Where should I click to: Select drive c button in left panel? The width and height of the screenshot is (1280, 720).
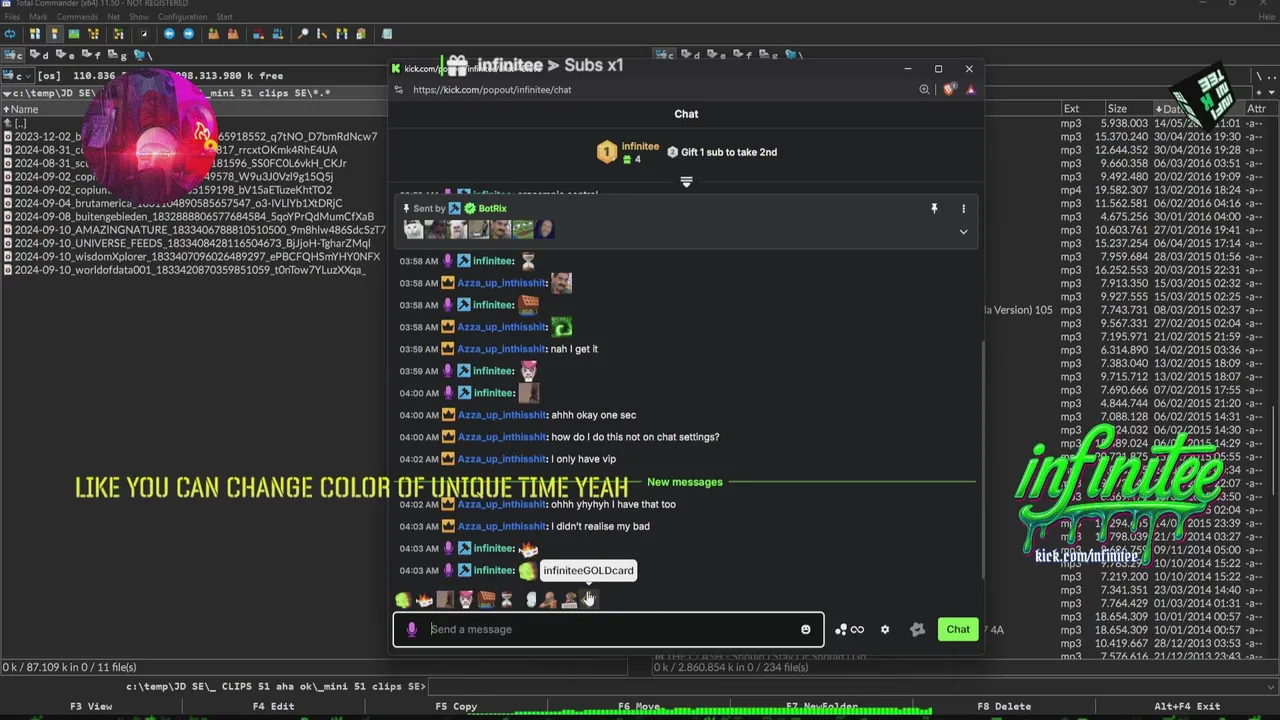coord(13,55)
